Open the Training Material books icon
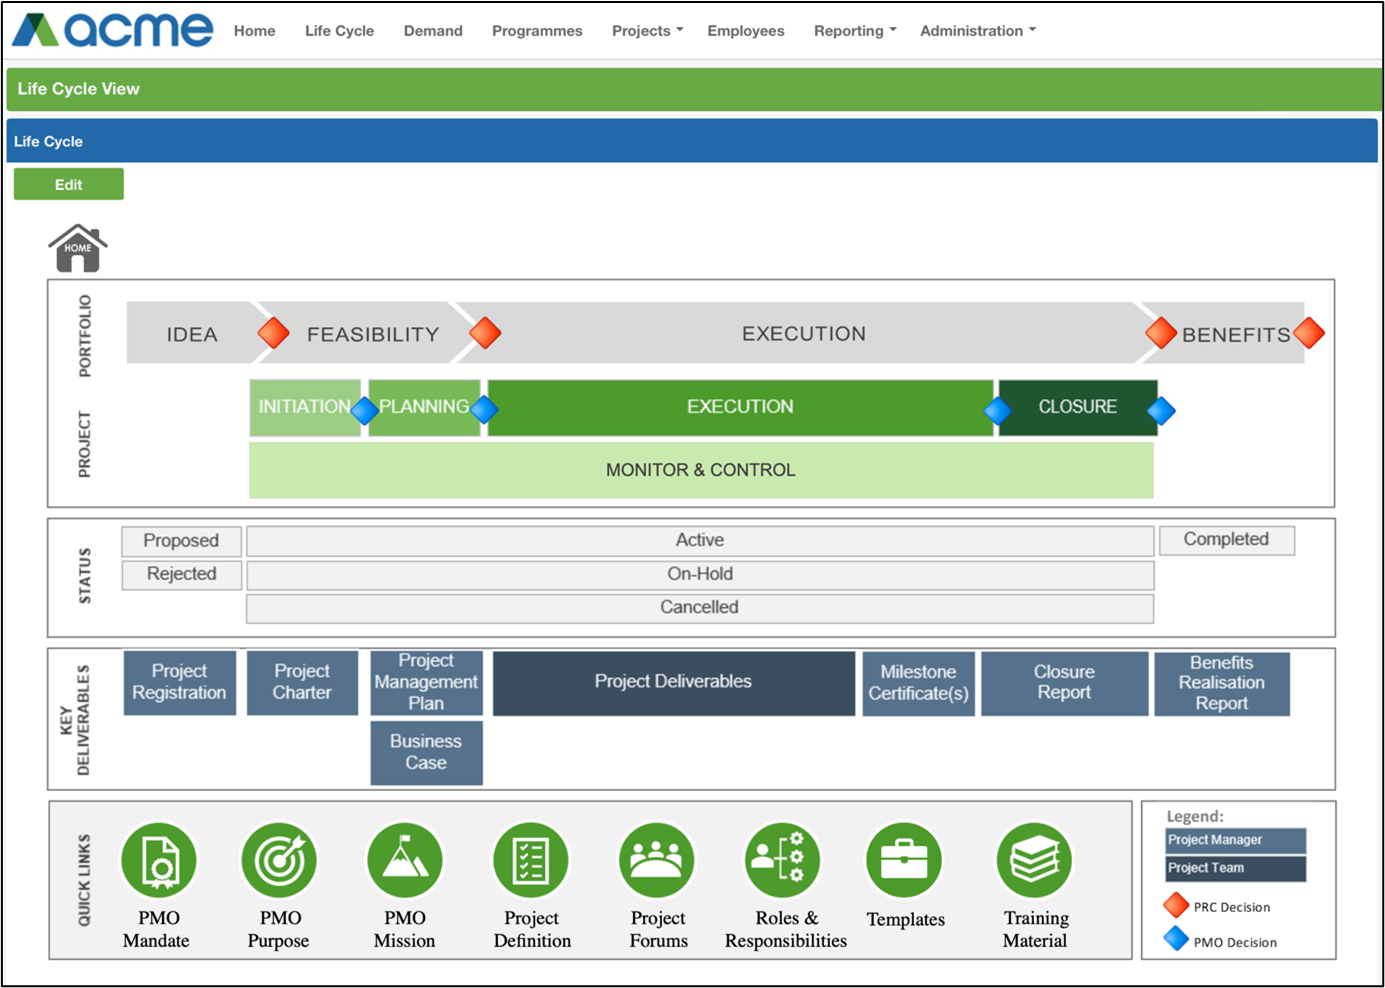This screenshot has height=988, width=1385. (1035, 860)
